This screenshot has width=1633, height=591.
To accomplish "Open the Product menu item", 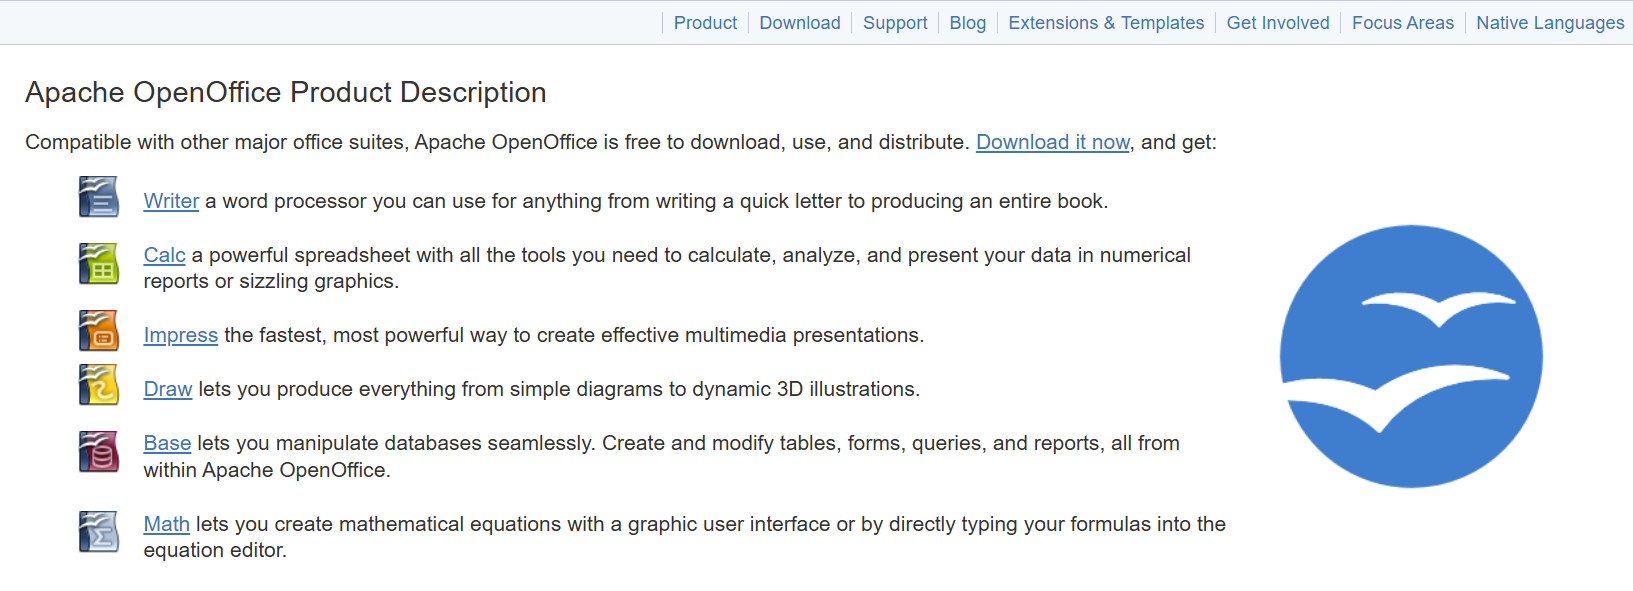I will pos(705,23).
